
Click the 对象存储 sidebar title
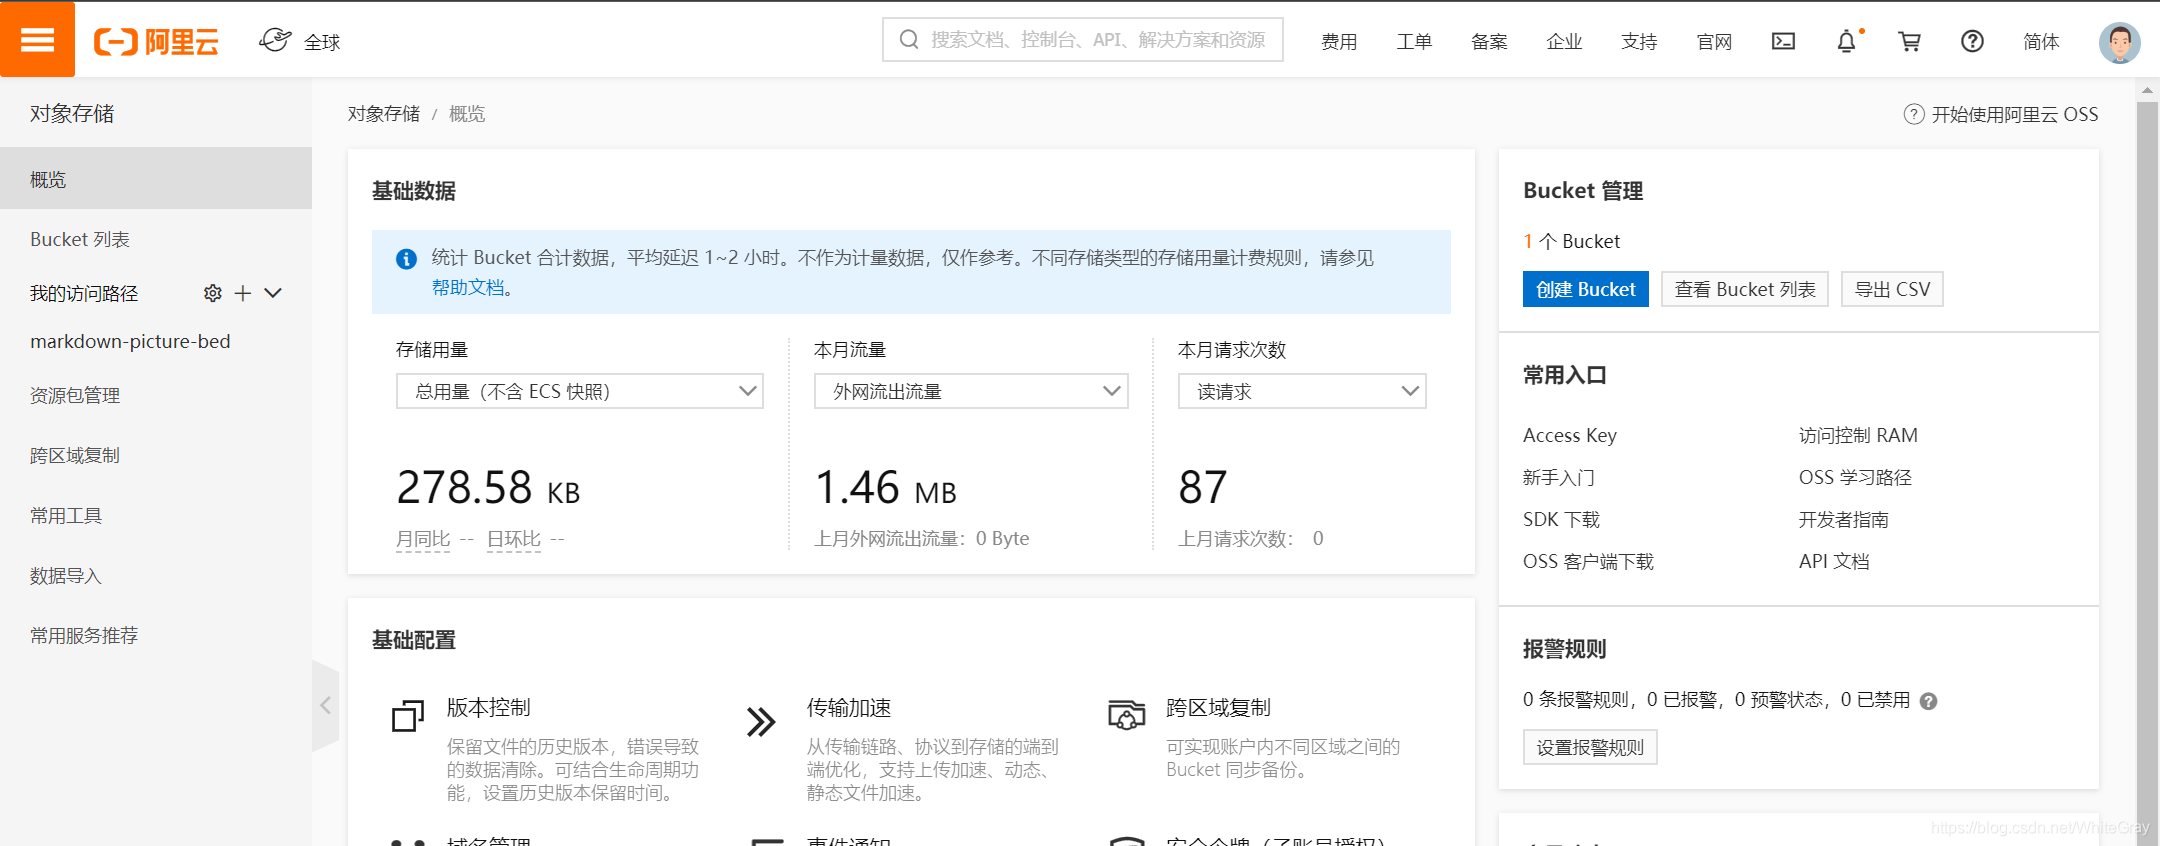point(72,113)
